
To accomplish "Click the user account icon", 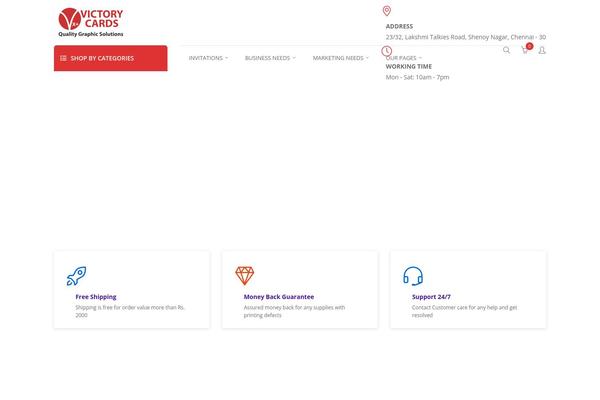I will click(x=542, y=50).
